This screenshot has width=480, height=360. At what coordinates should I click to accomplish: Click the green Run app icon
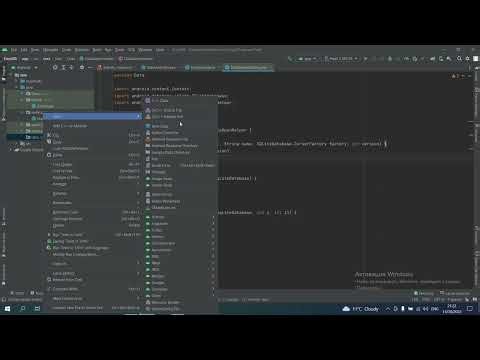click(366, 59)
